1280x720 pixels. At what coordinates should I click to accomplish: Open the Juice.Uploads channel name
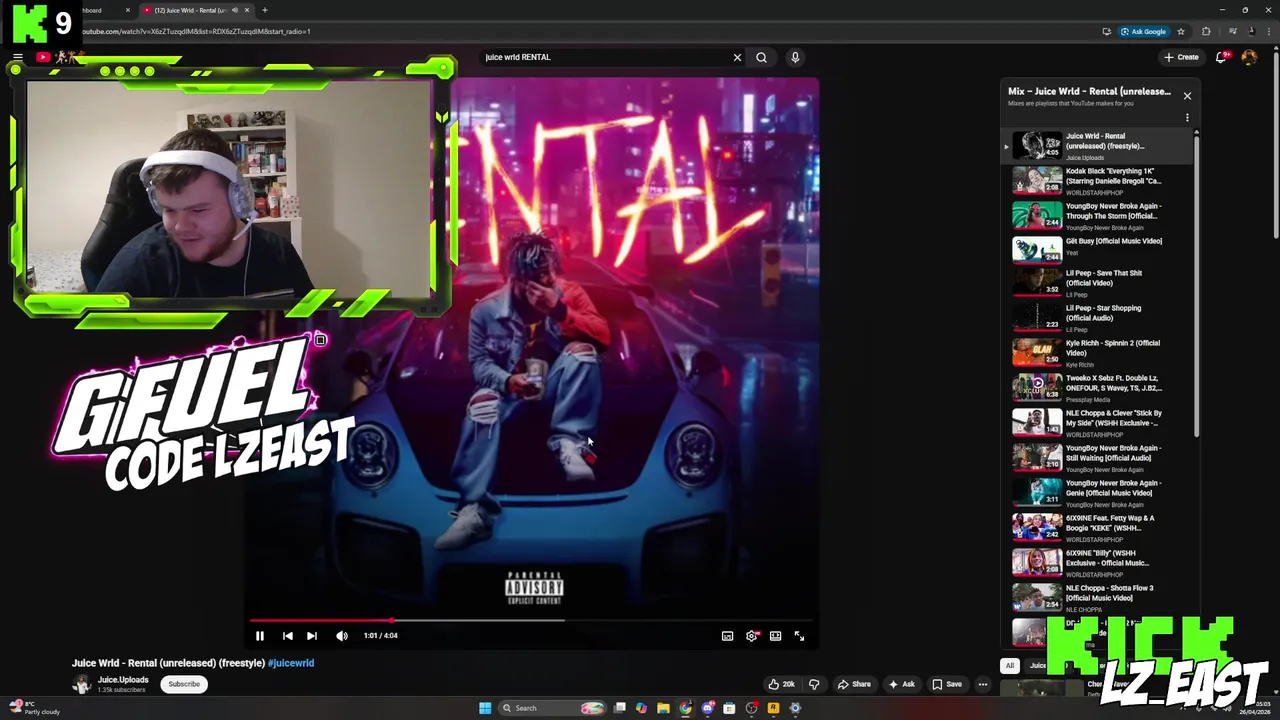(123, 680)
